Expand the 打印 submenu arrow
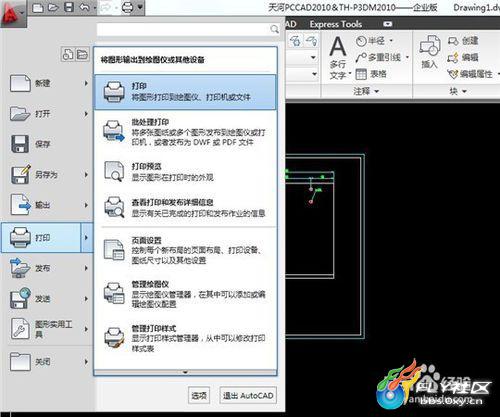This screenshot has height=417, width=500. point(87,238)
